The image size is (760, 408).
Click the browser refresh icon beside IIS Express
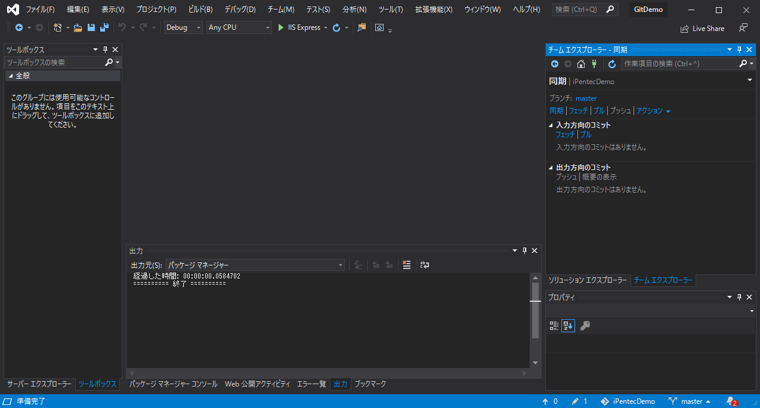pyautogui.click(x=336, y=28)
